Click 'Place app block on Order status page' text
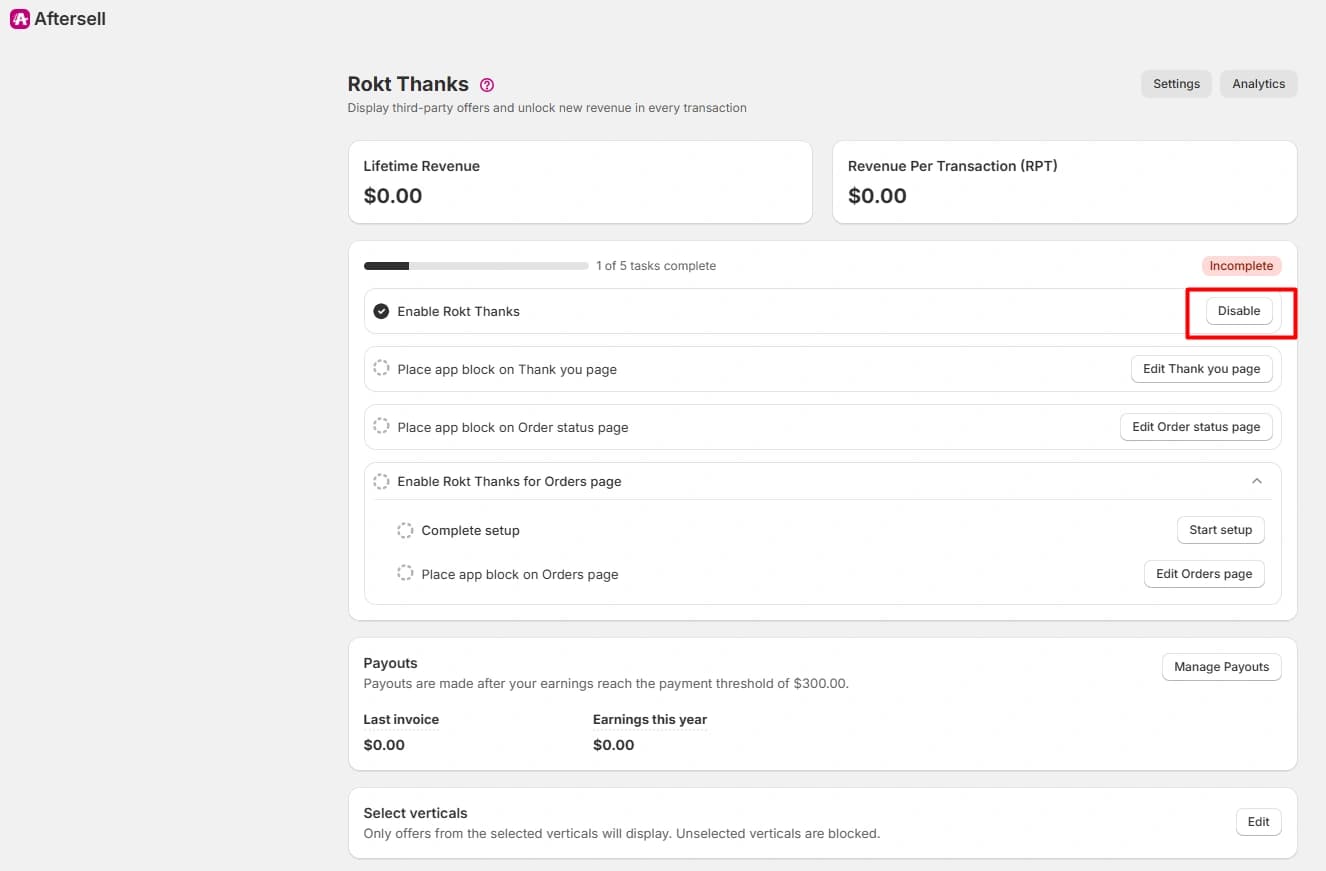1326x871 pixels. tap(513, 427)
